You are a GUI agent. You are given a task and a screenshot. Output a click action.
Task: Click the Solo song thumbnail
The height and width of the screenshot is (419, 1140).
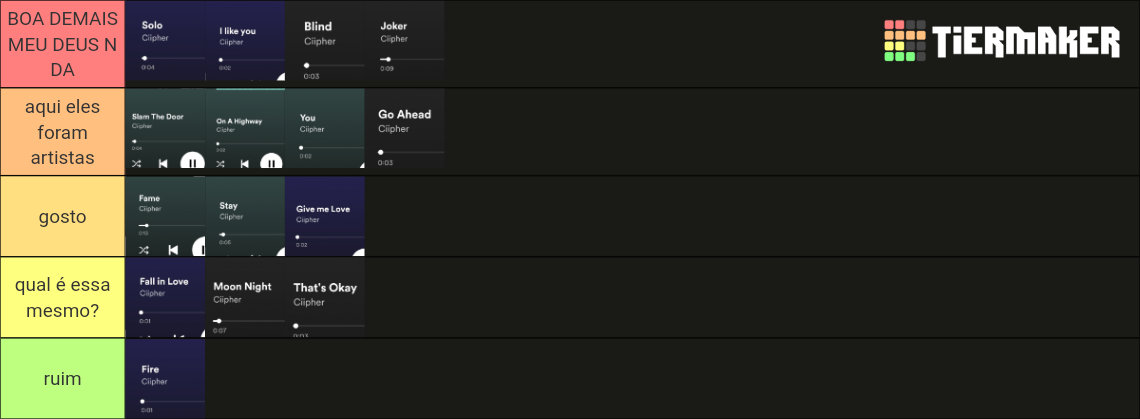point(165,41)
